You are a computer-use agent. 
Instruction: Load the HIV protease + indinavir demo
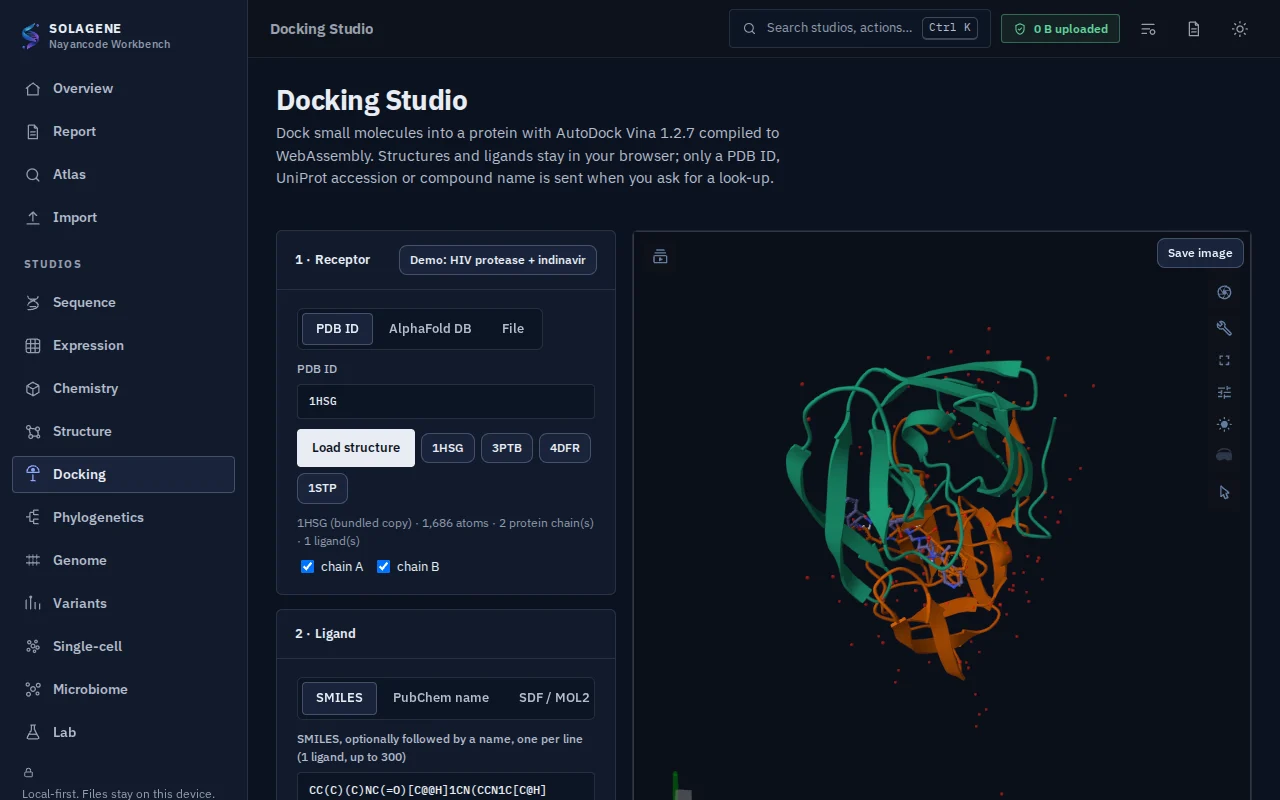tap(498, 260)
